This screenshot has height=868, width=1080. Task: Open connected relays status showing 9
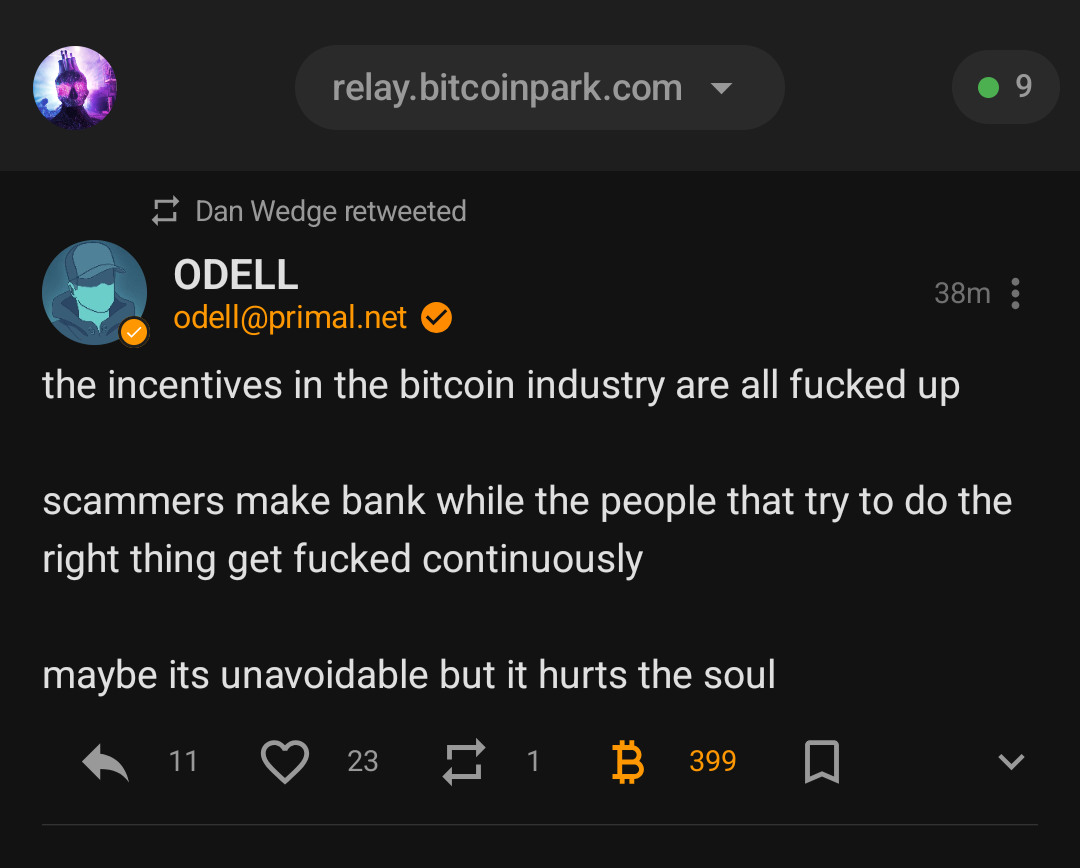click(x=1005, y=87)
